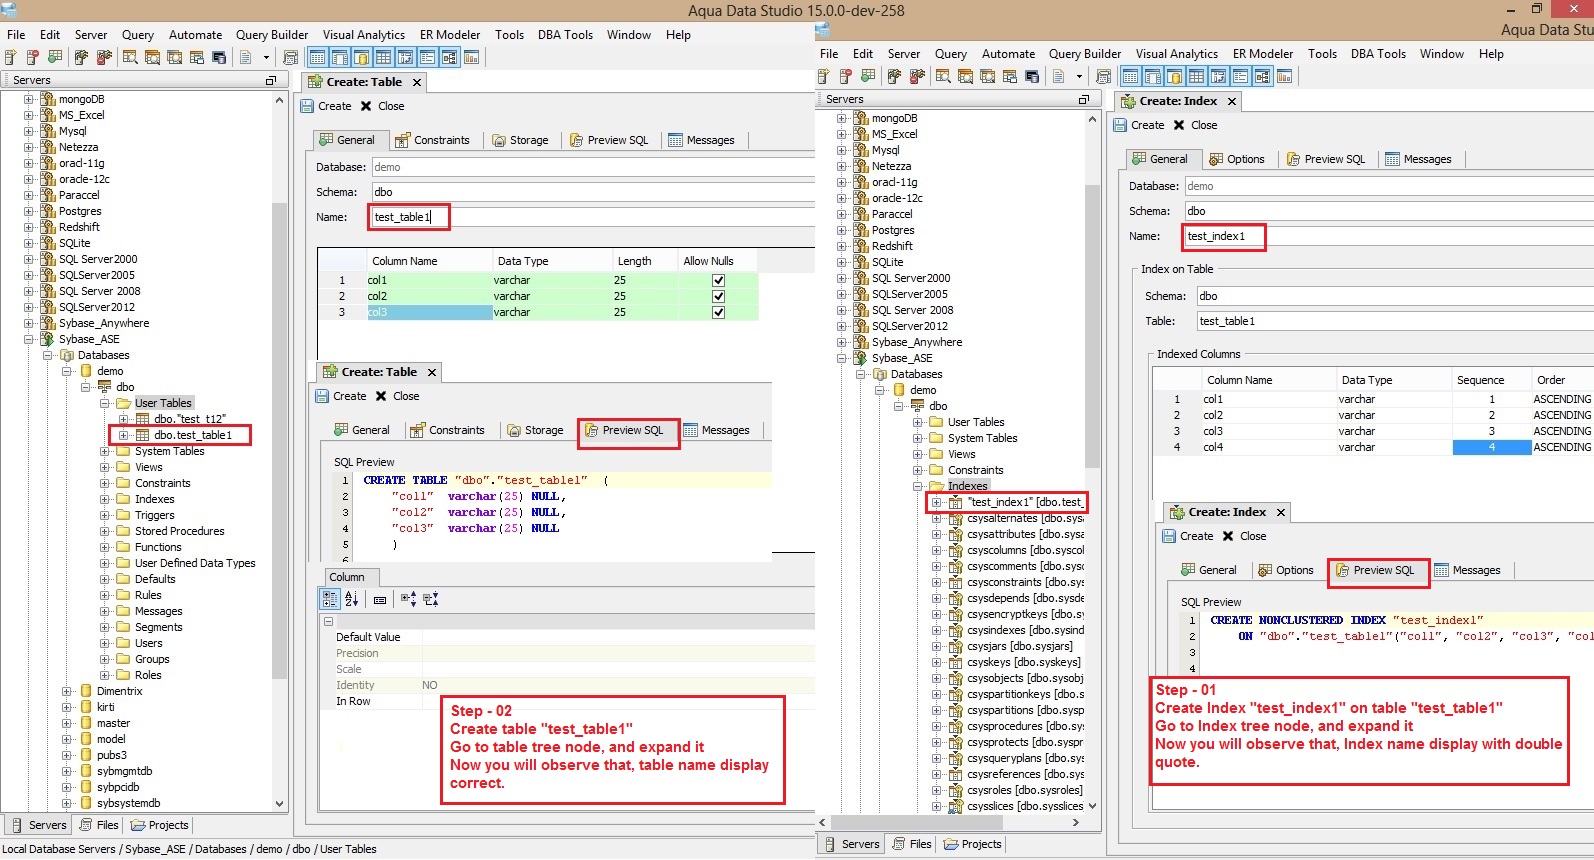
Task: Click the table icon beside dbo."test t12"
Action: [142, 419]
